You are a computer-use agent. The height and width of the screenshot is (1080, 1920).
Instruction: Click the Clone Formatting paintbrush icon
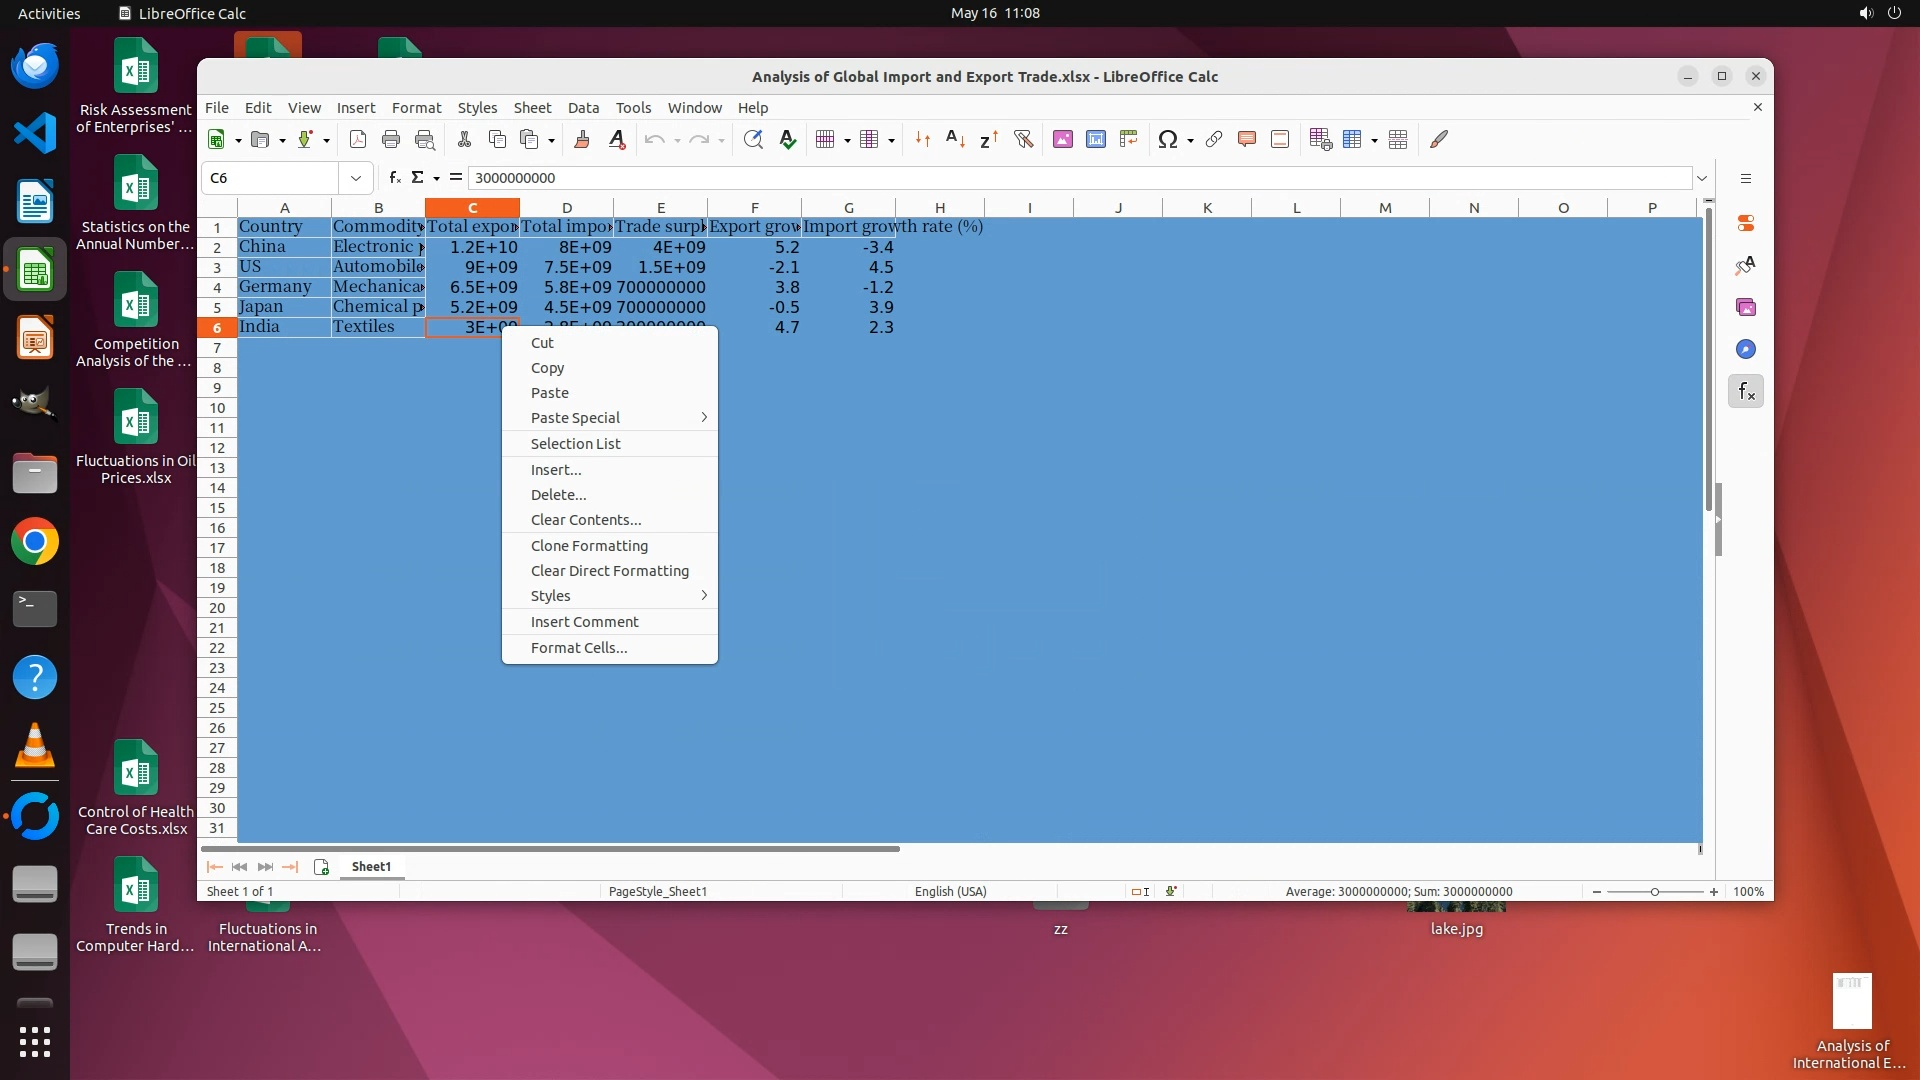[582, 140]
